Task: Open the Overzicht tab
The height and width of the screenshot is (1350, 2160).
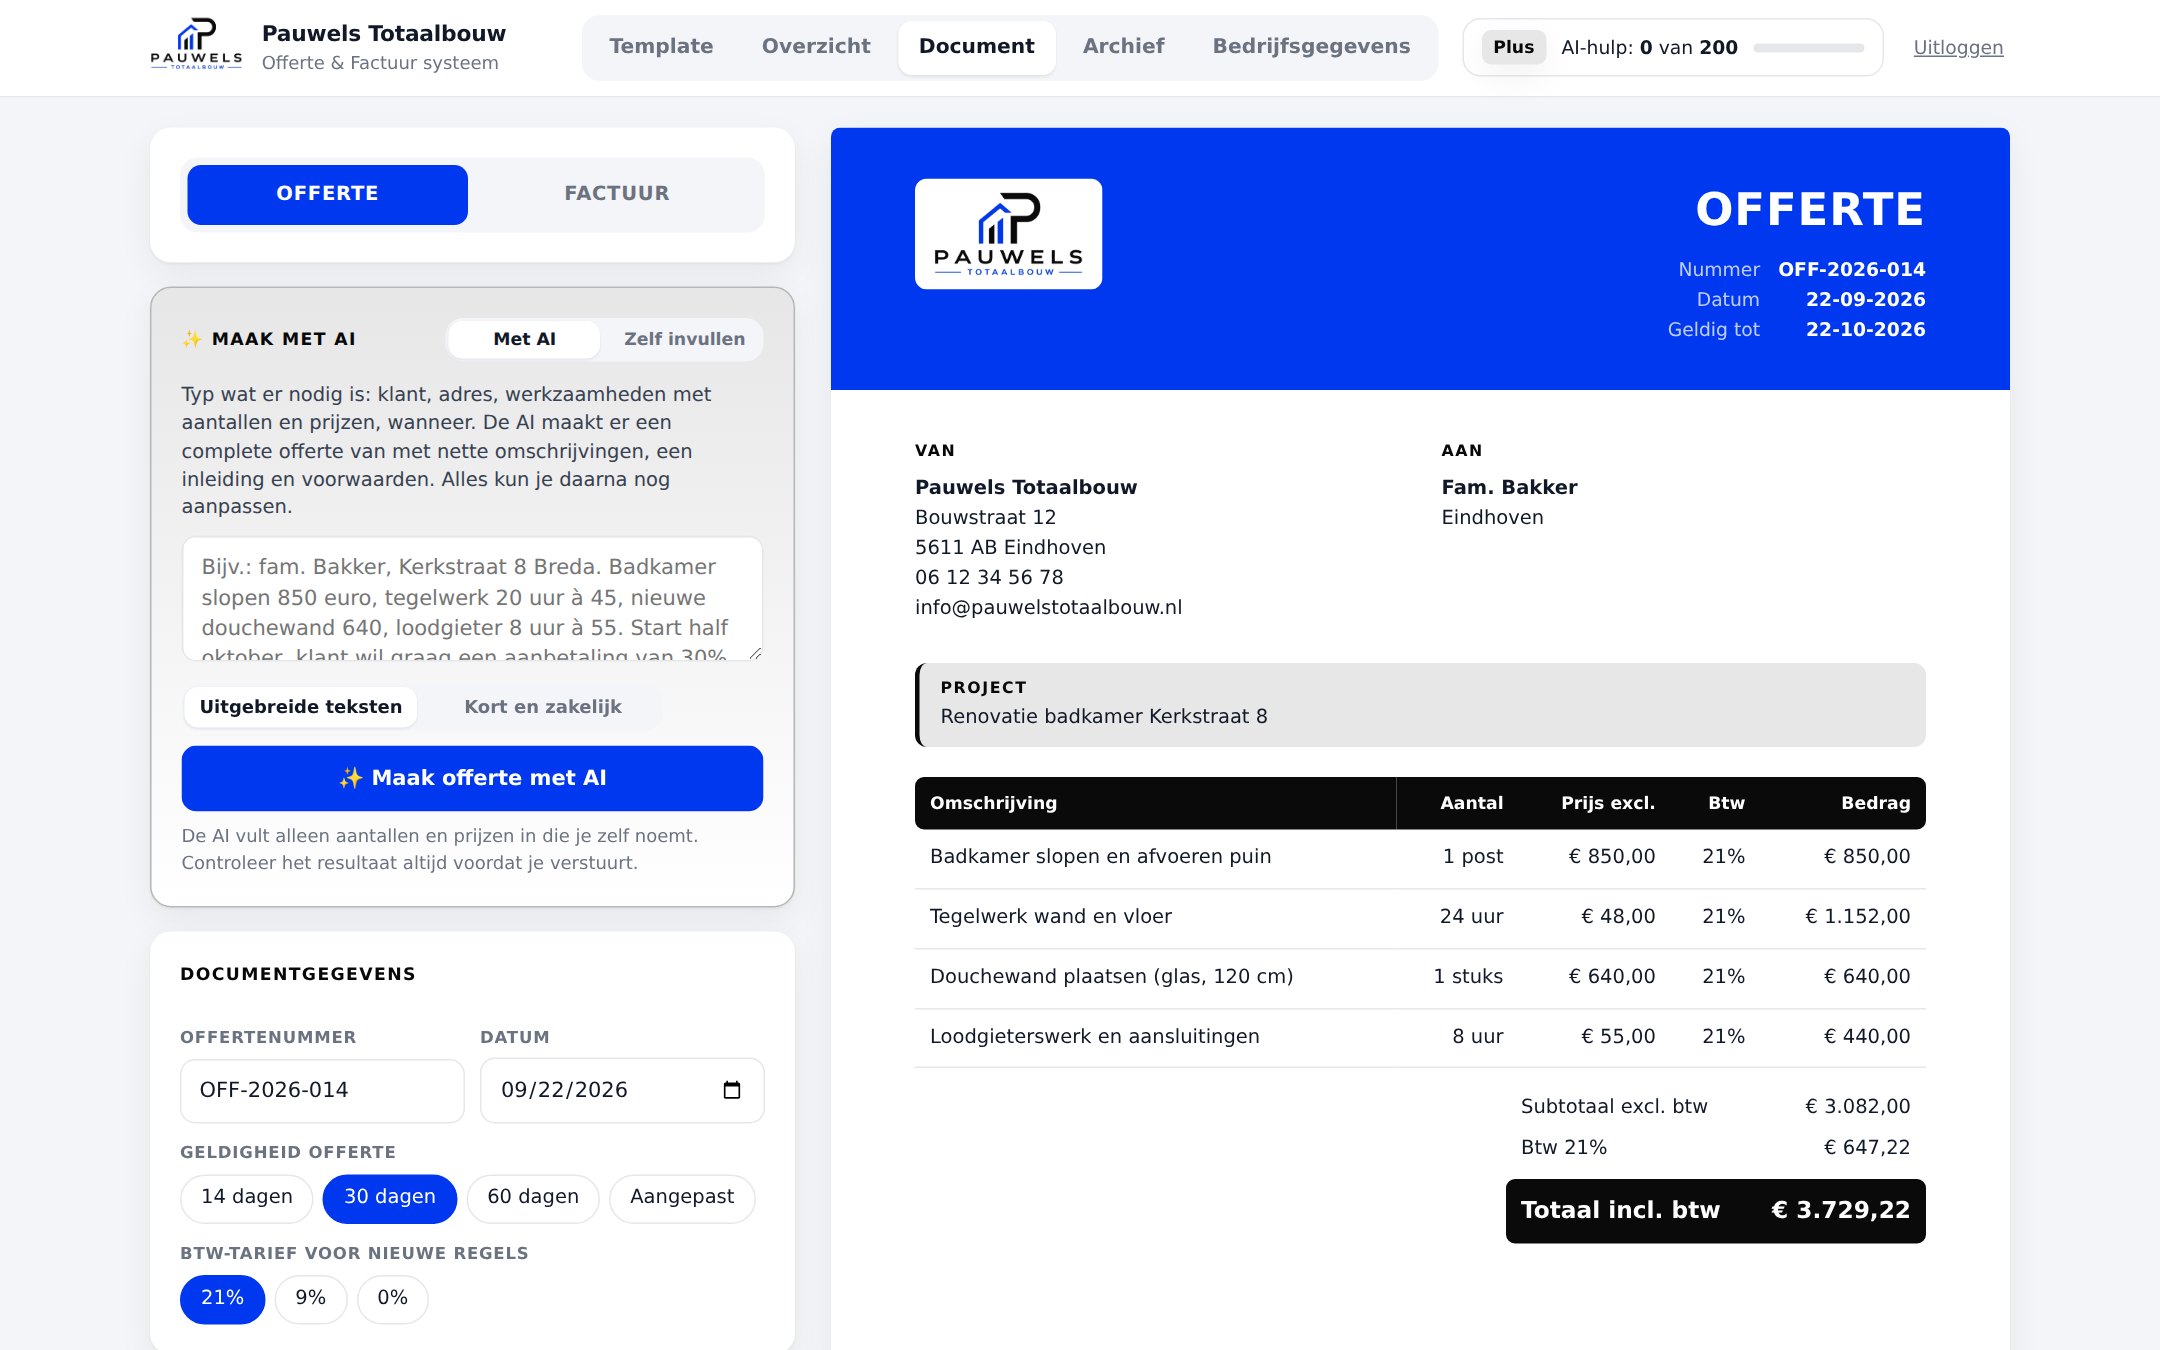Action: pos(816,47)
